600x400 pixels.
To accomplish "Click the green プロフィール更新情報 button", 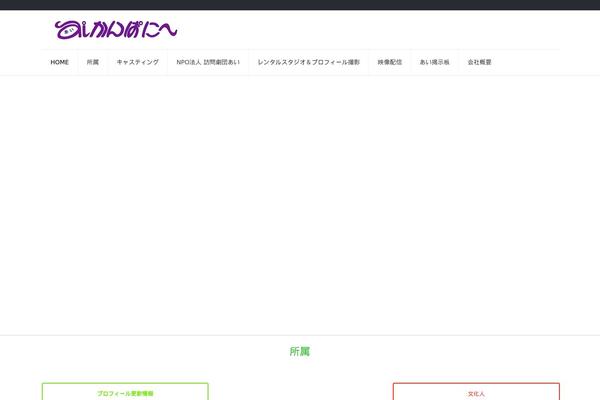I will point(125,392).
